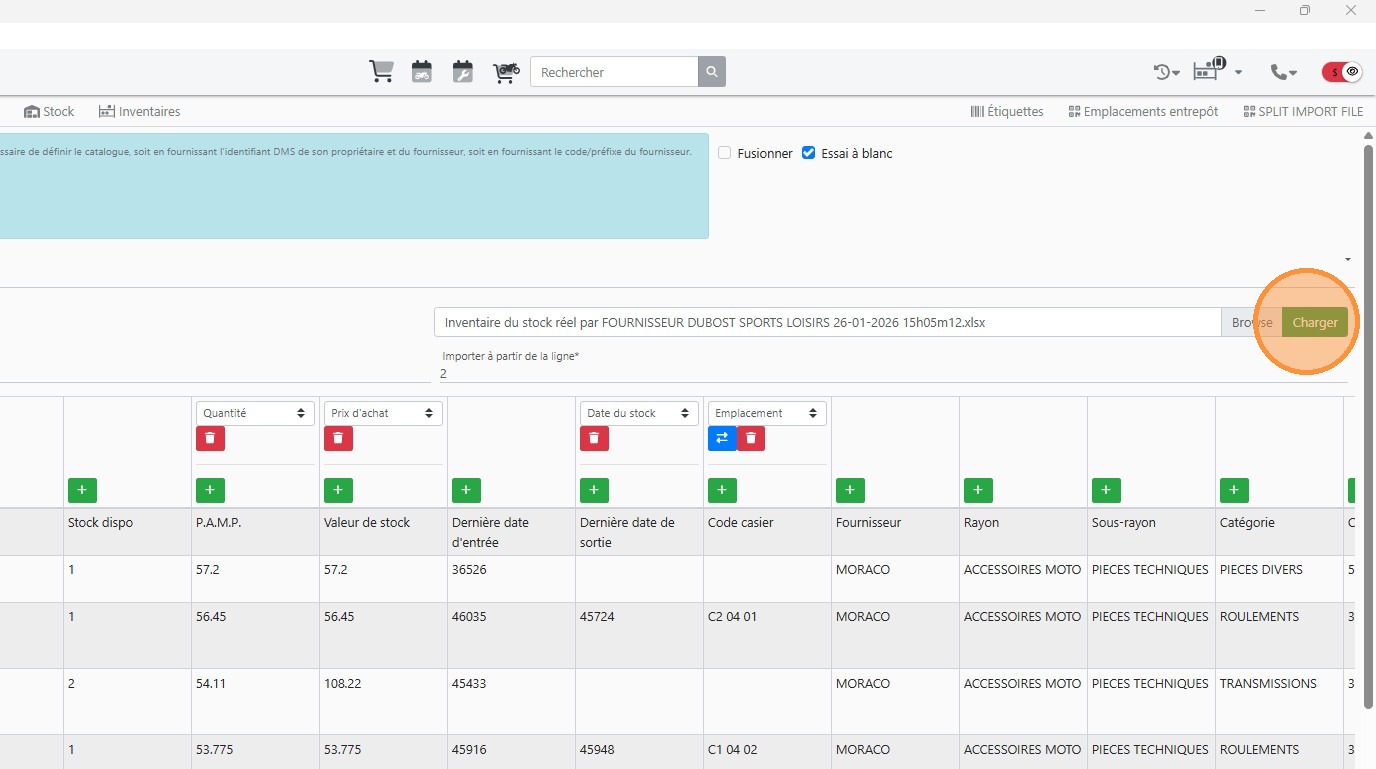Open the Prix d'achat dropdown
This screenshot has width=1376, height=769.
click(382, 413)
